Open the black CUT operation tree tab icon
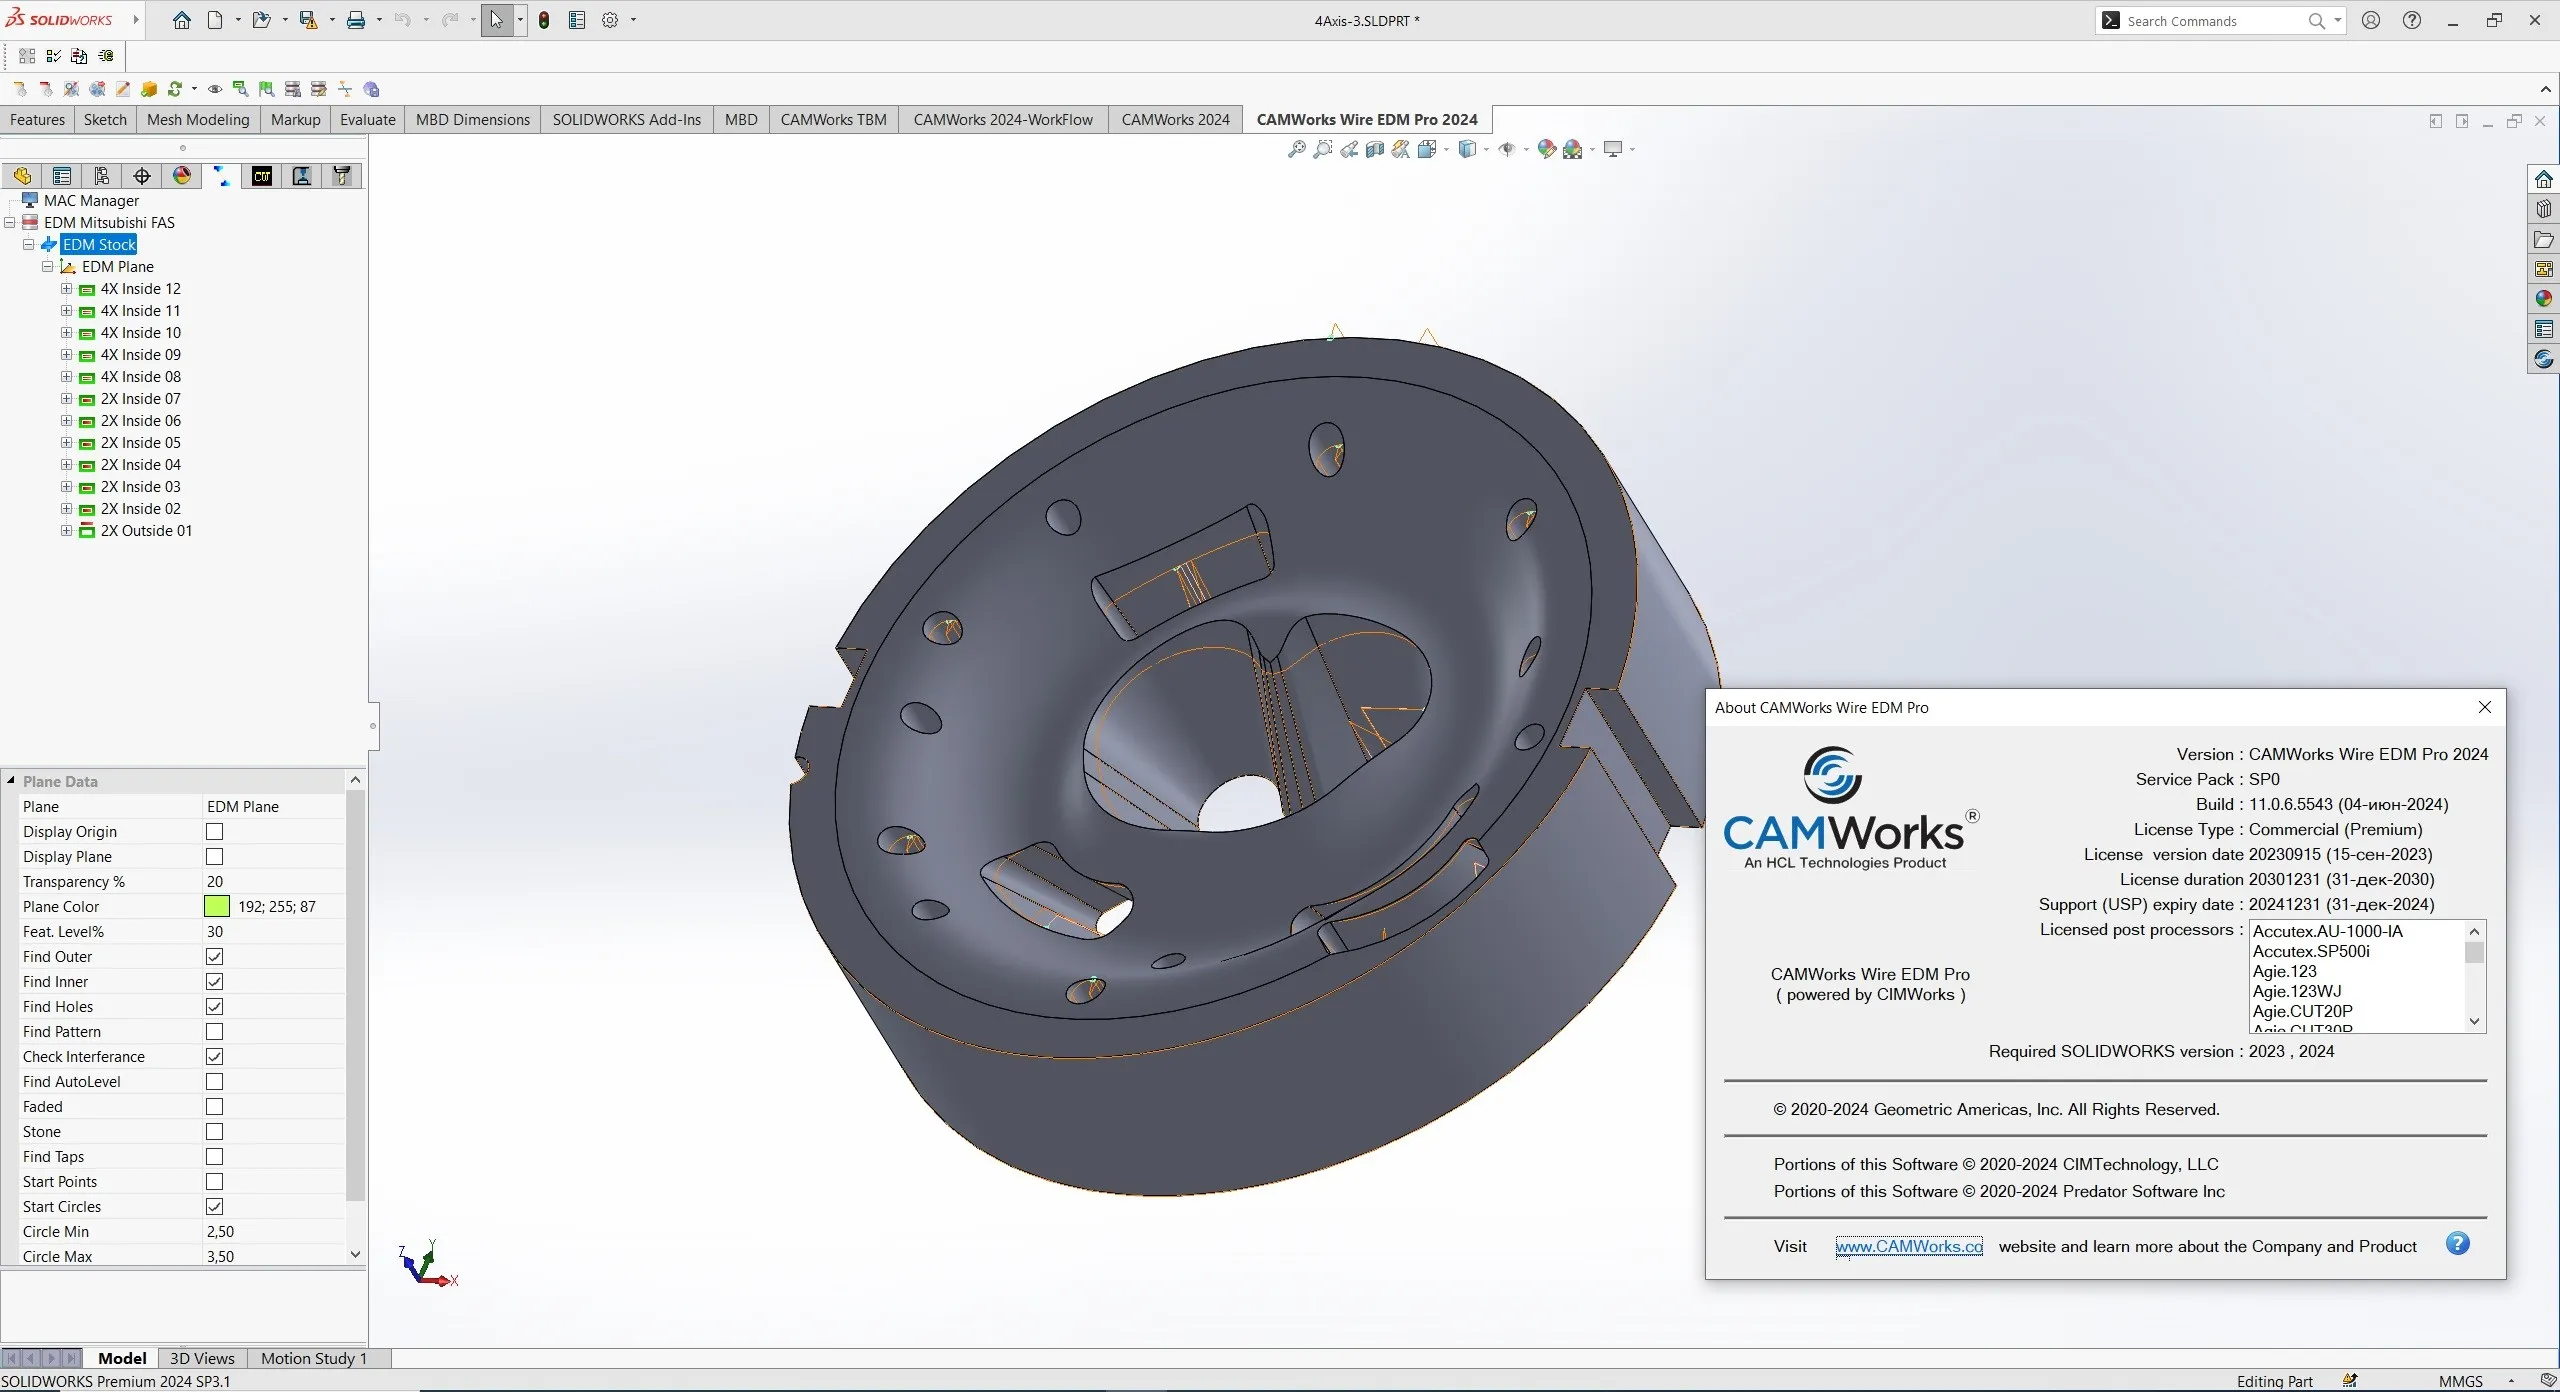 [262, 176]
